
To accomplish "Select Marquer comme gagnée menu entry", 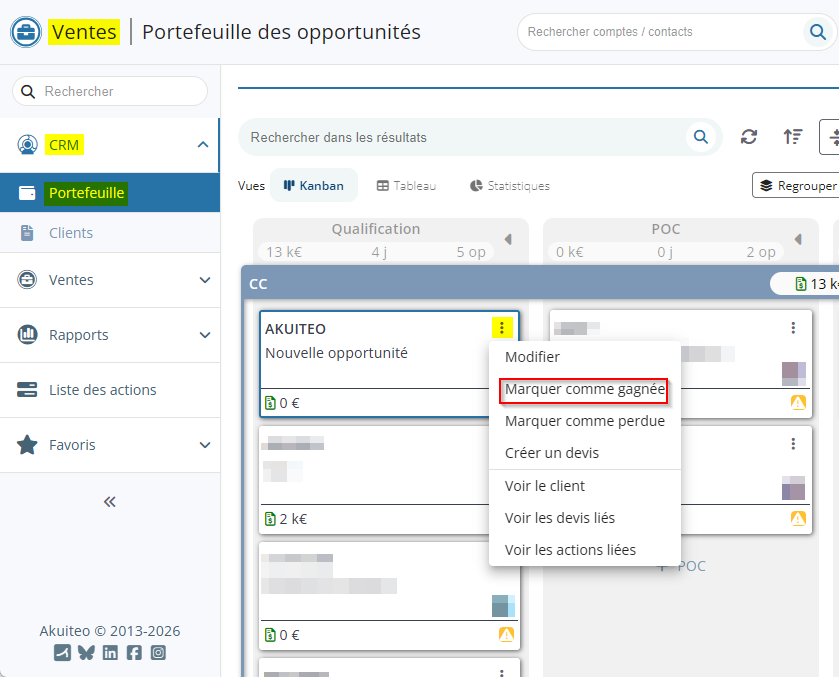I will pyautogui.click(x=584, y=389).
